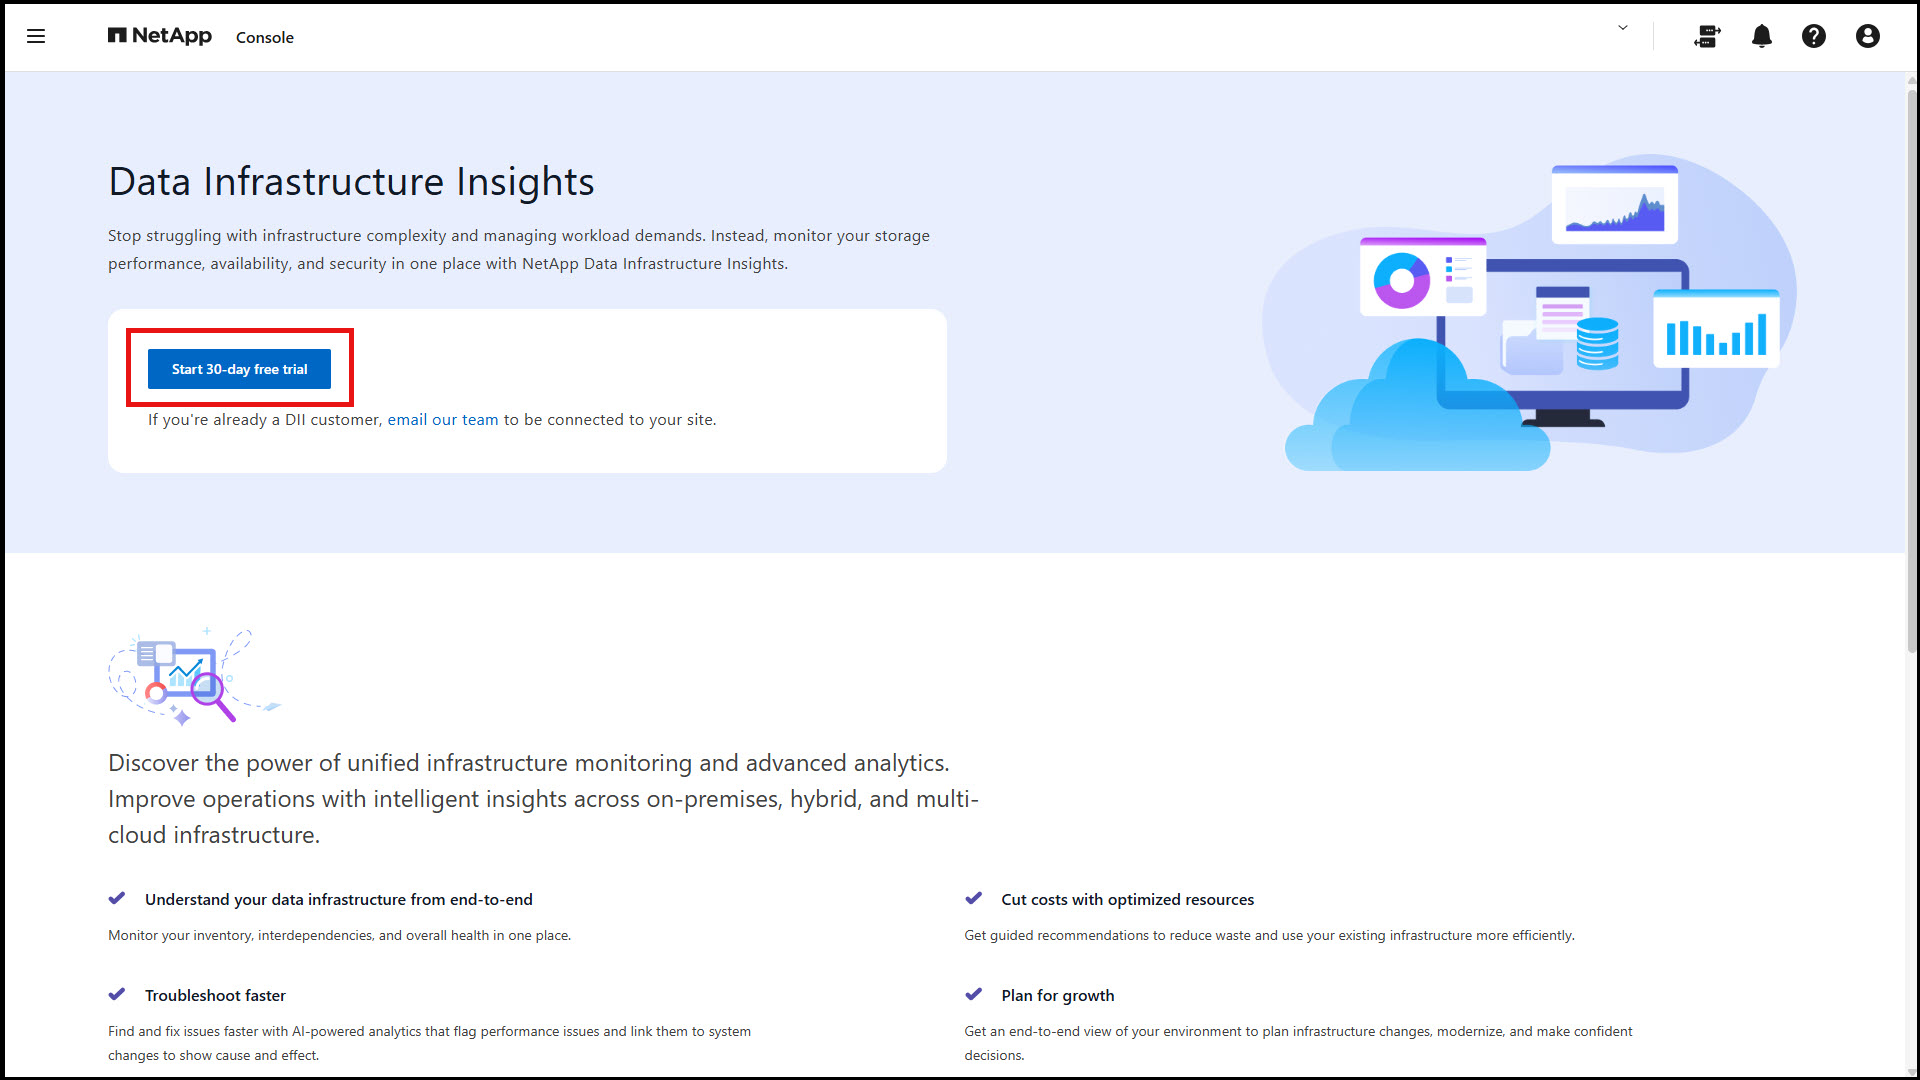This screenshot has width=1920, height=1080.
Task: Open the user account profile icon
Action: [1868, 37]
